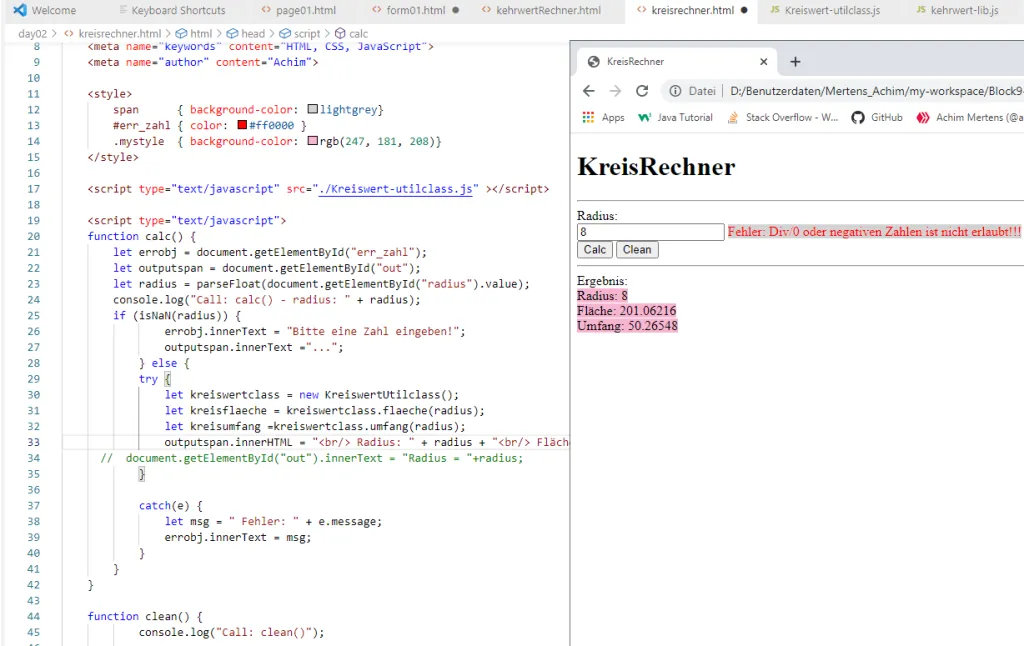1024x646 pixels.
Task: Select the kreisrechner.html editor tab
Action: [691, 10]
